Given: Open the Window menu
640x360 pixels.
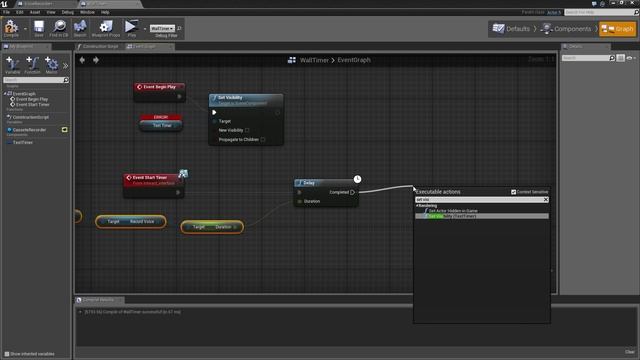Looking at the screenshot, I should tap(87, 12).
